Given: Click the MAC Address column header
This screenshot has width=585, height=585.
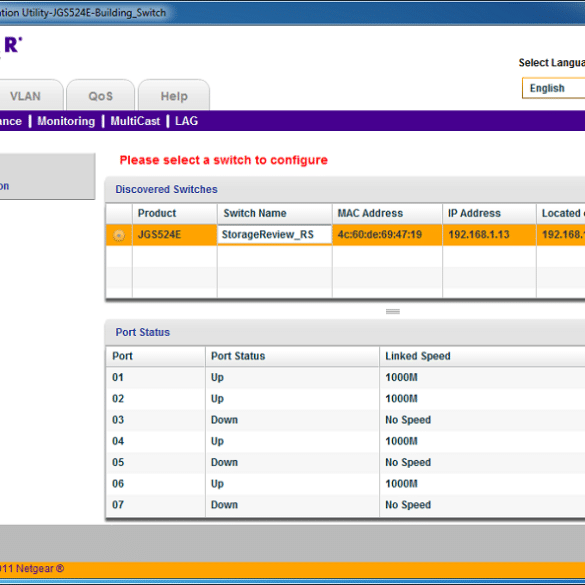Looking at the screenshot, I should tap(387, 213).
